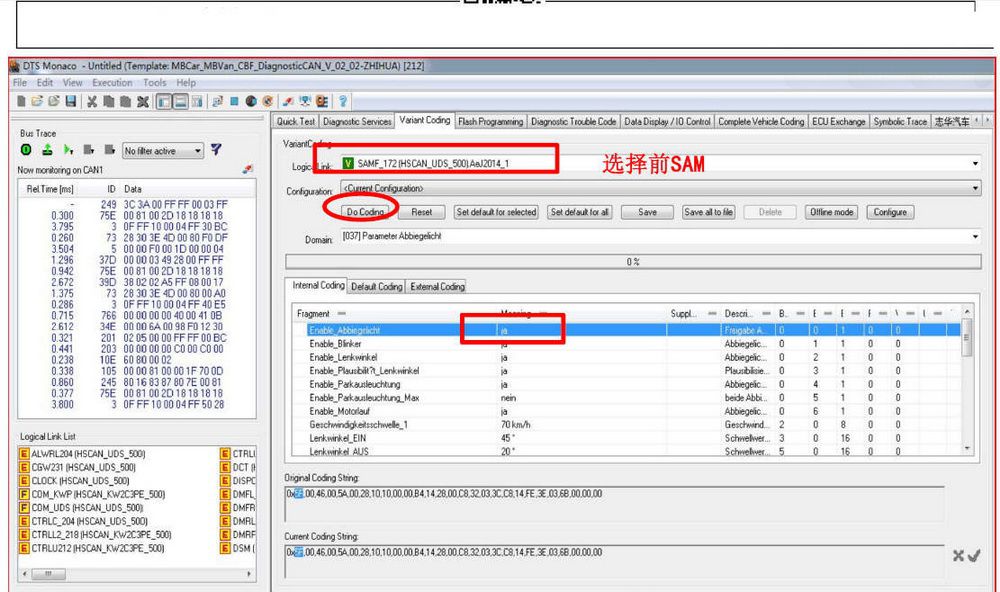
Task: Click the red connector toolbar icon
Action: click(x=288, y=101)
